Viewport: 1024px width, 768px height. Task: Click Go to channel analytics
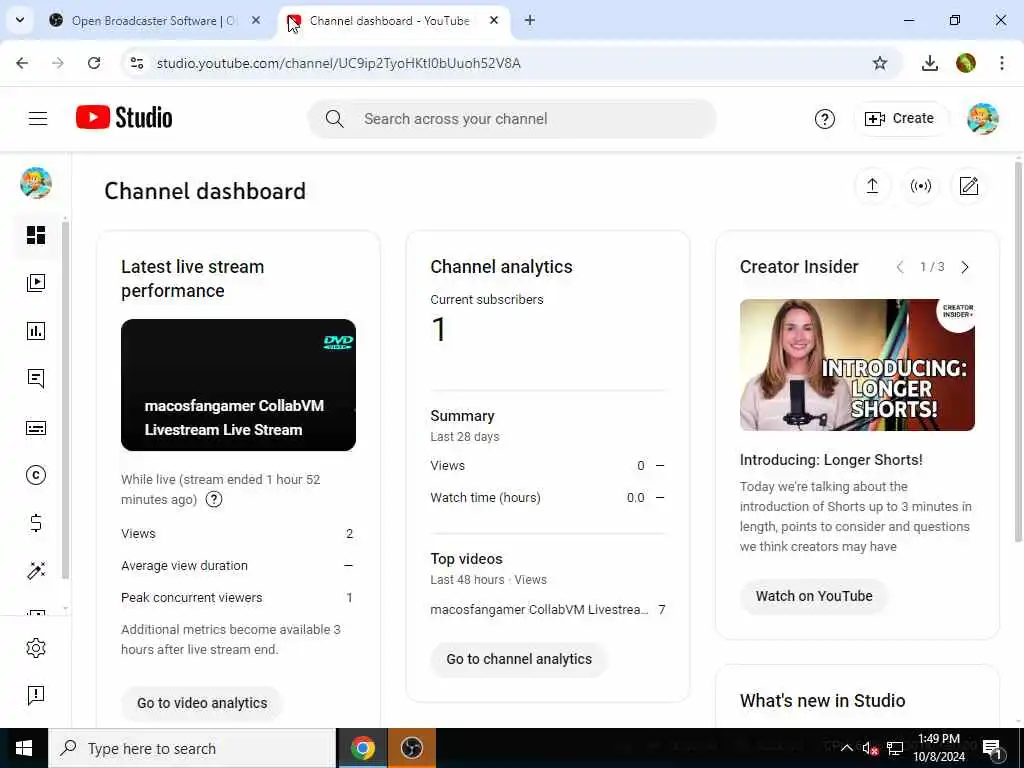click(519, 660)
